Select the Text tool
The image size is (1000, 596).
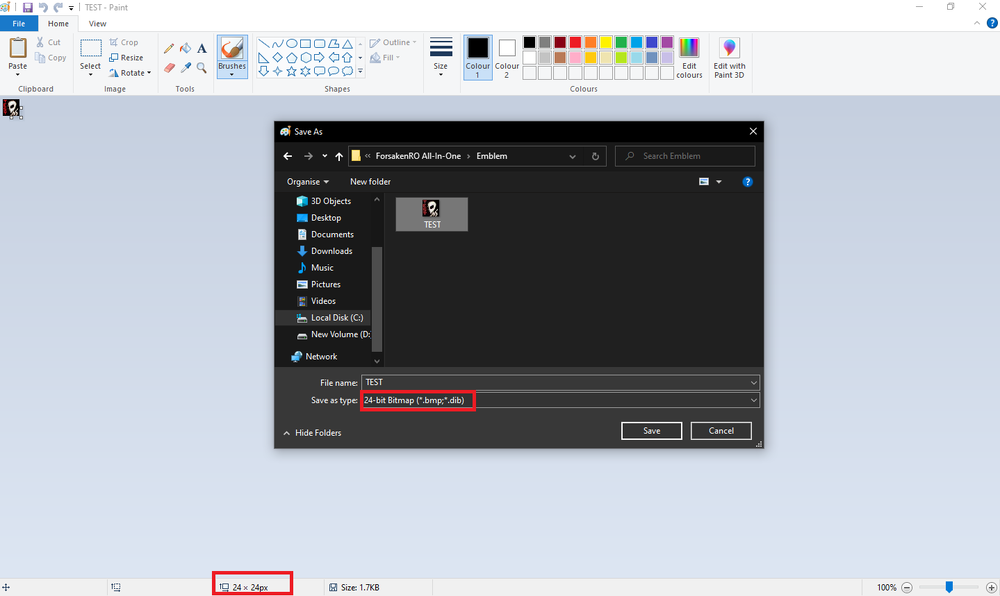(x=202, y=48)
